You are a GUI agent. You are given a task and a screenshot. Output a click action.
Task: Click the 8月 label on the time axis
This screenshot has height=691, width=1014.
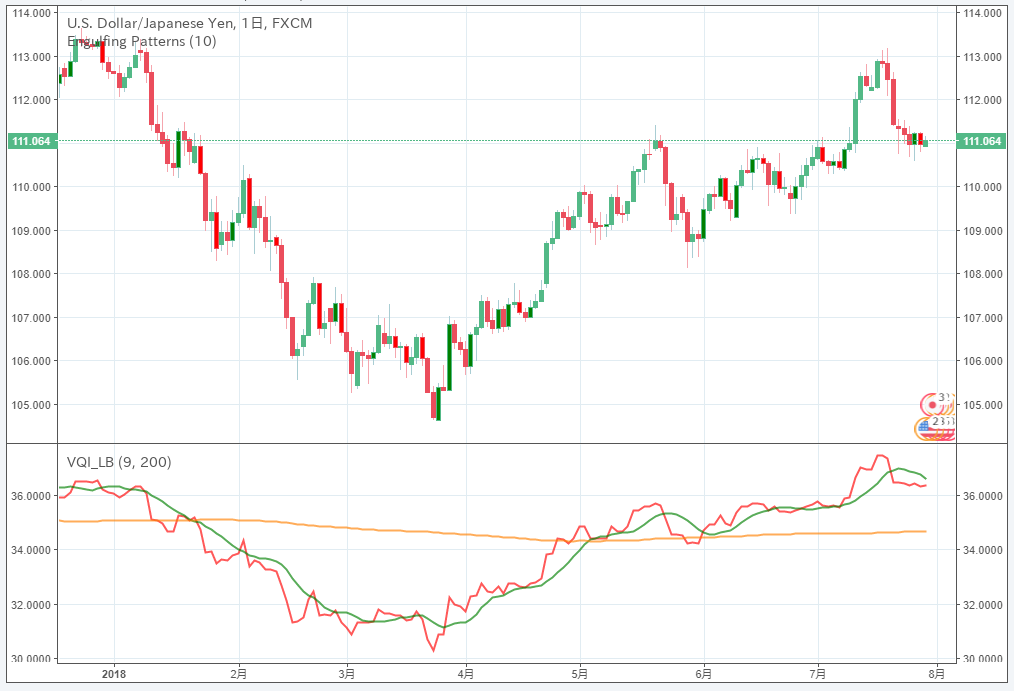[x=937, y=675]
